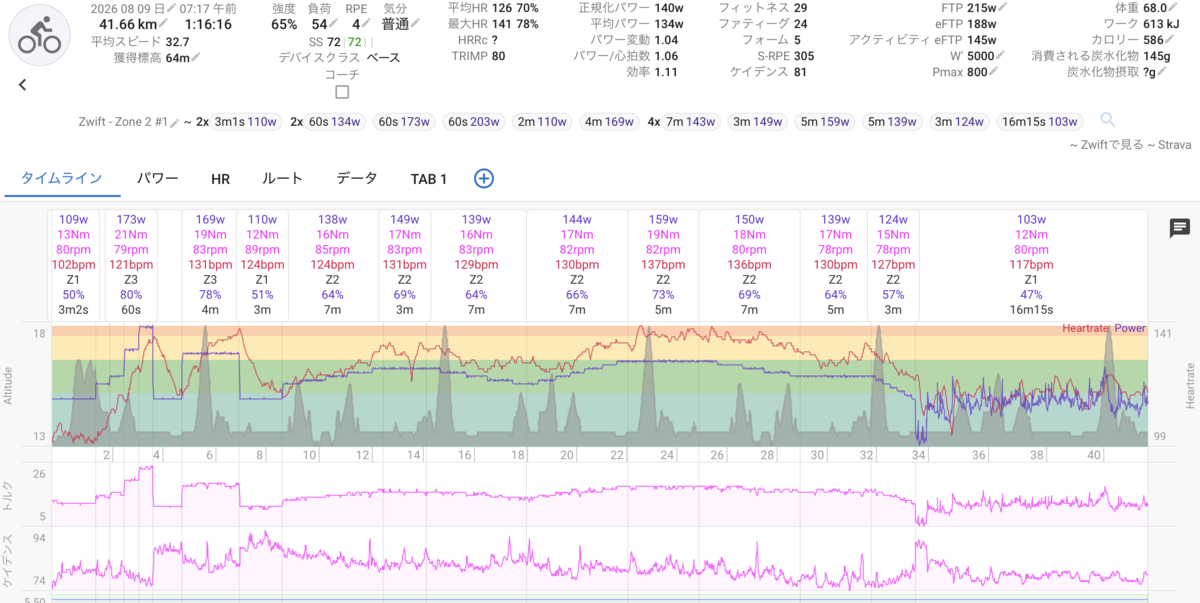Select the 5m 159w interval chip

[826, 122]
